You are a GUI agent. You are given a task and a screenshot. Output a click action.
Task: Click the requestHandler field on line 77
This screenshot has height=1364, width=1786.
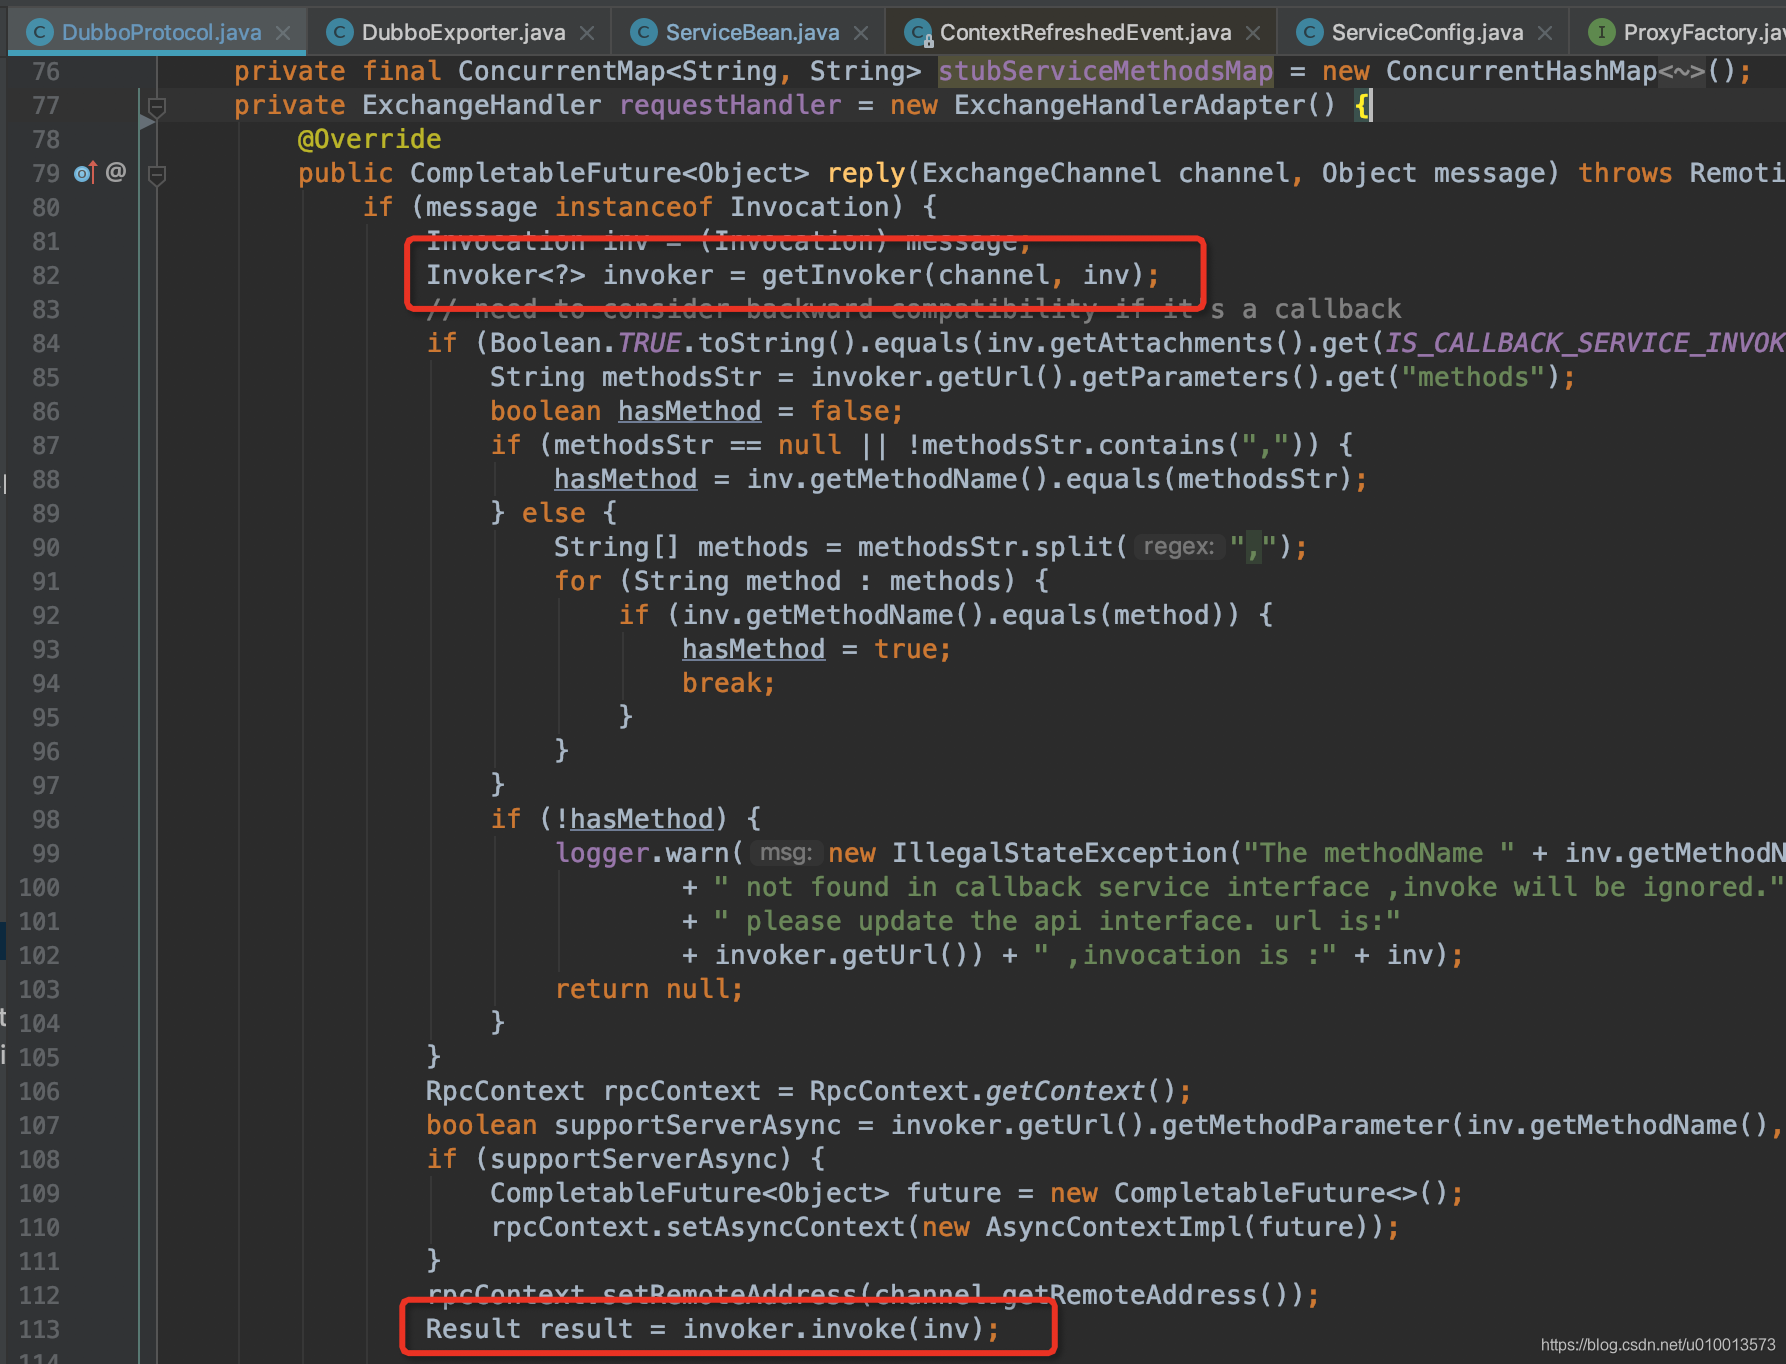tap(730, 105)
